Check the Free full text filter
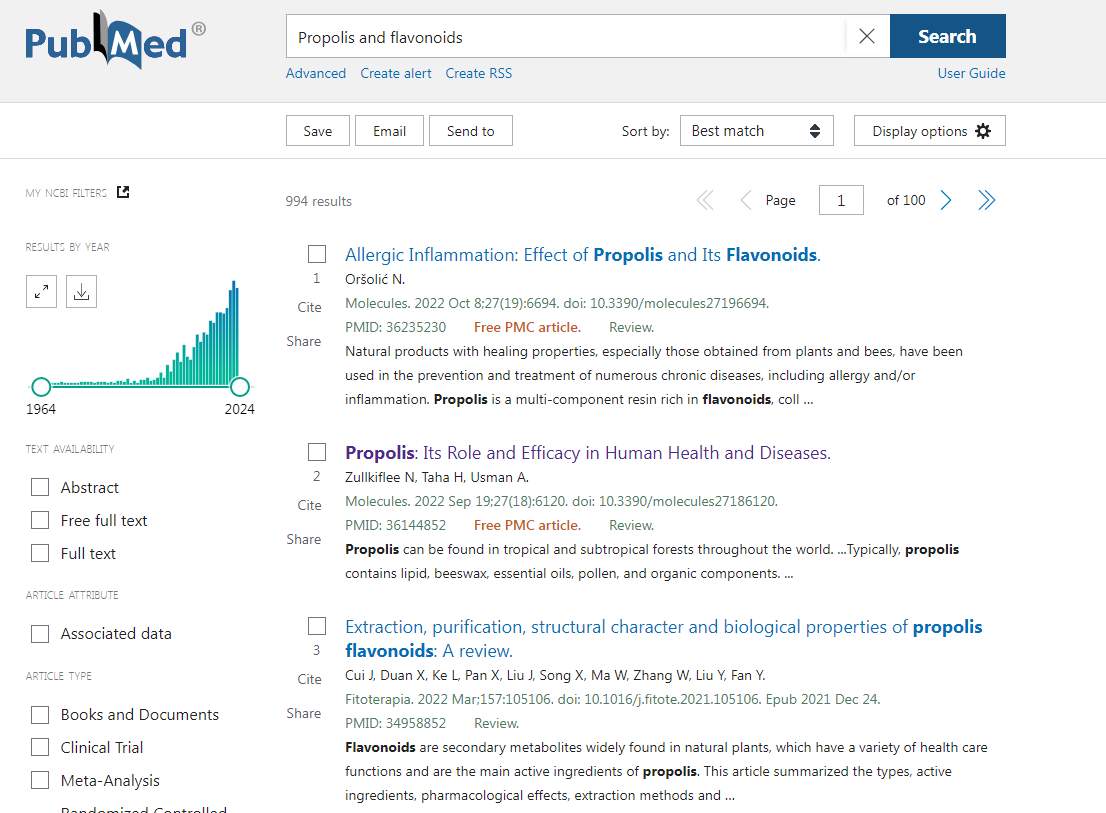 tap(40, 520)
